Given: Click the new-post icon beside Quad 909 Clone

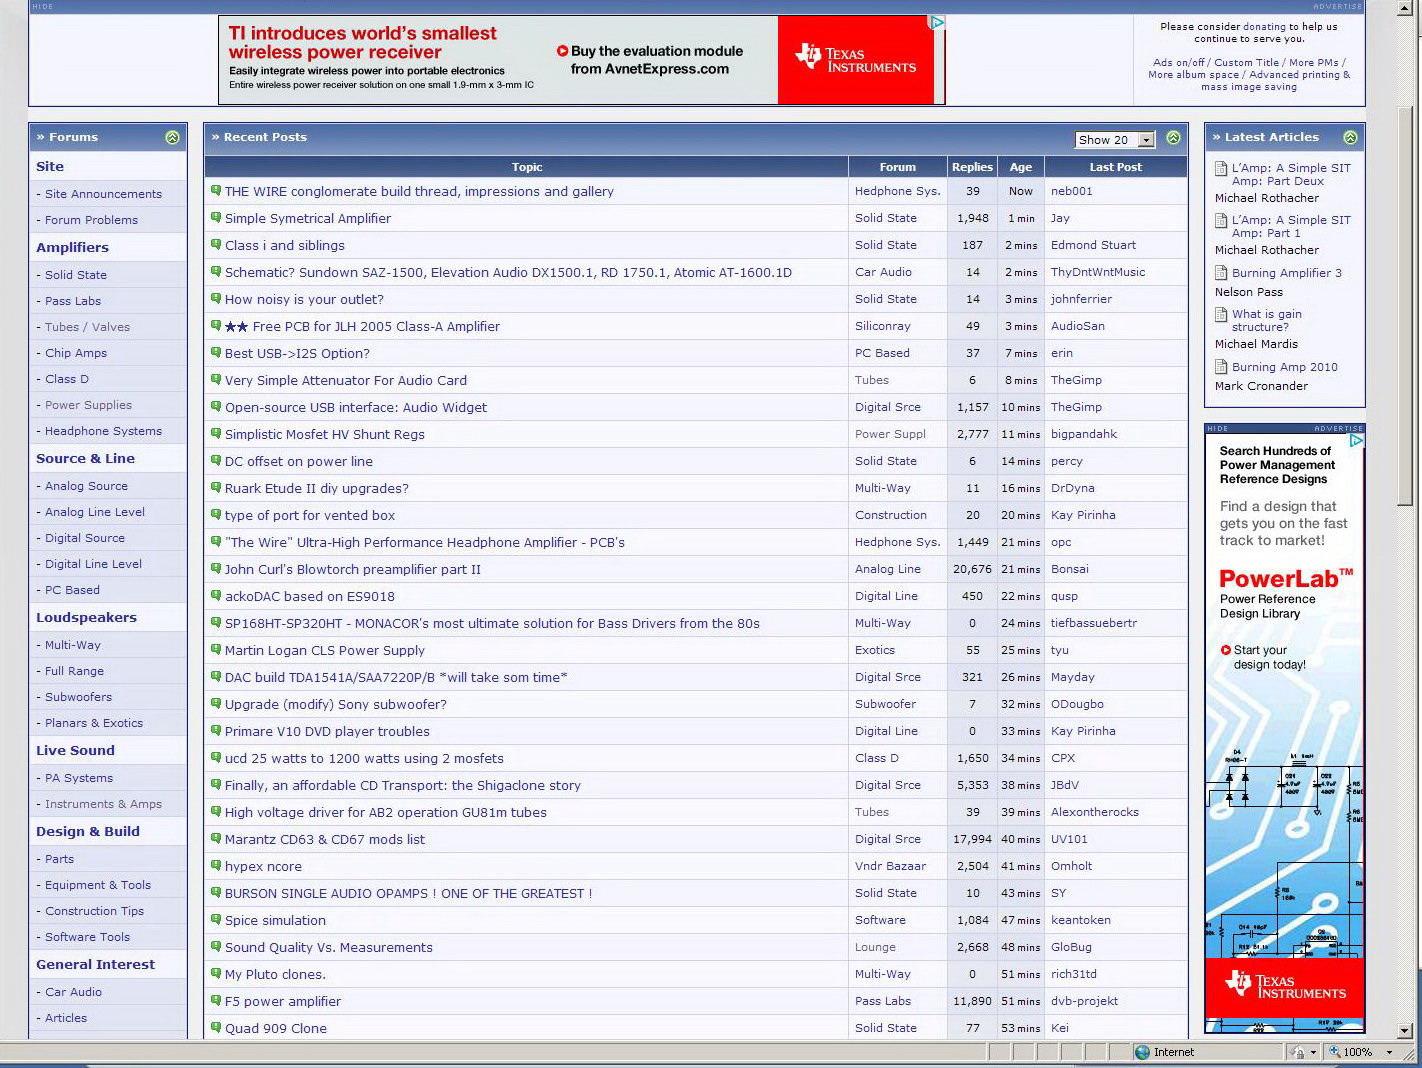Looking at the screenshot, I should (215, 1027).
